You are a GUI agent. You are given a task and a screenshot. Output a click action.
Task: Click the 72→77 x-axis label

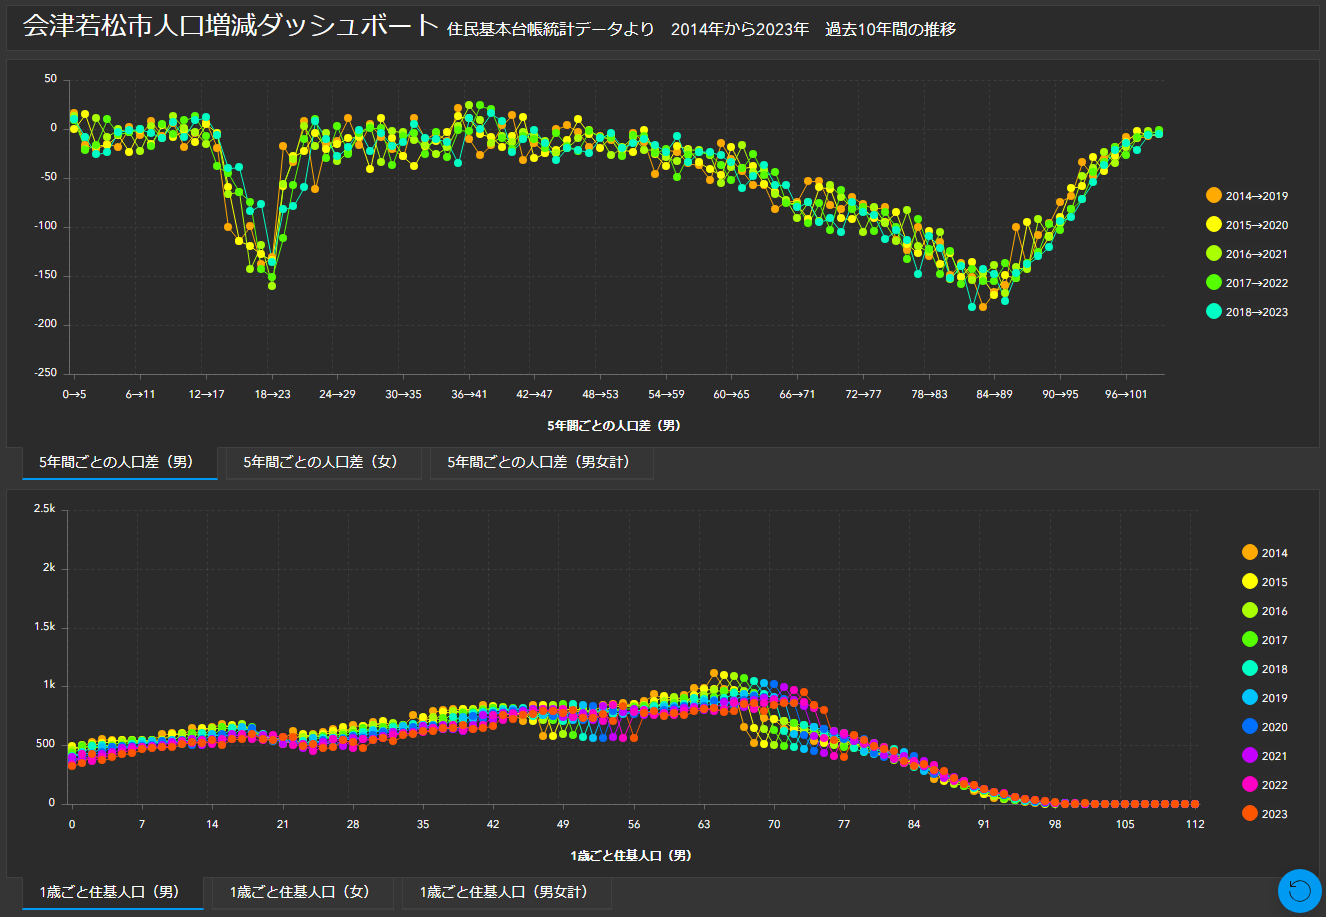click(x=863, y=394)
